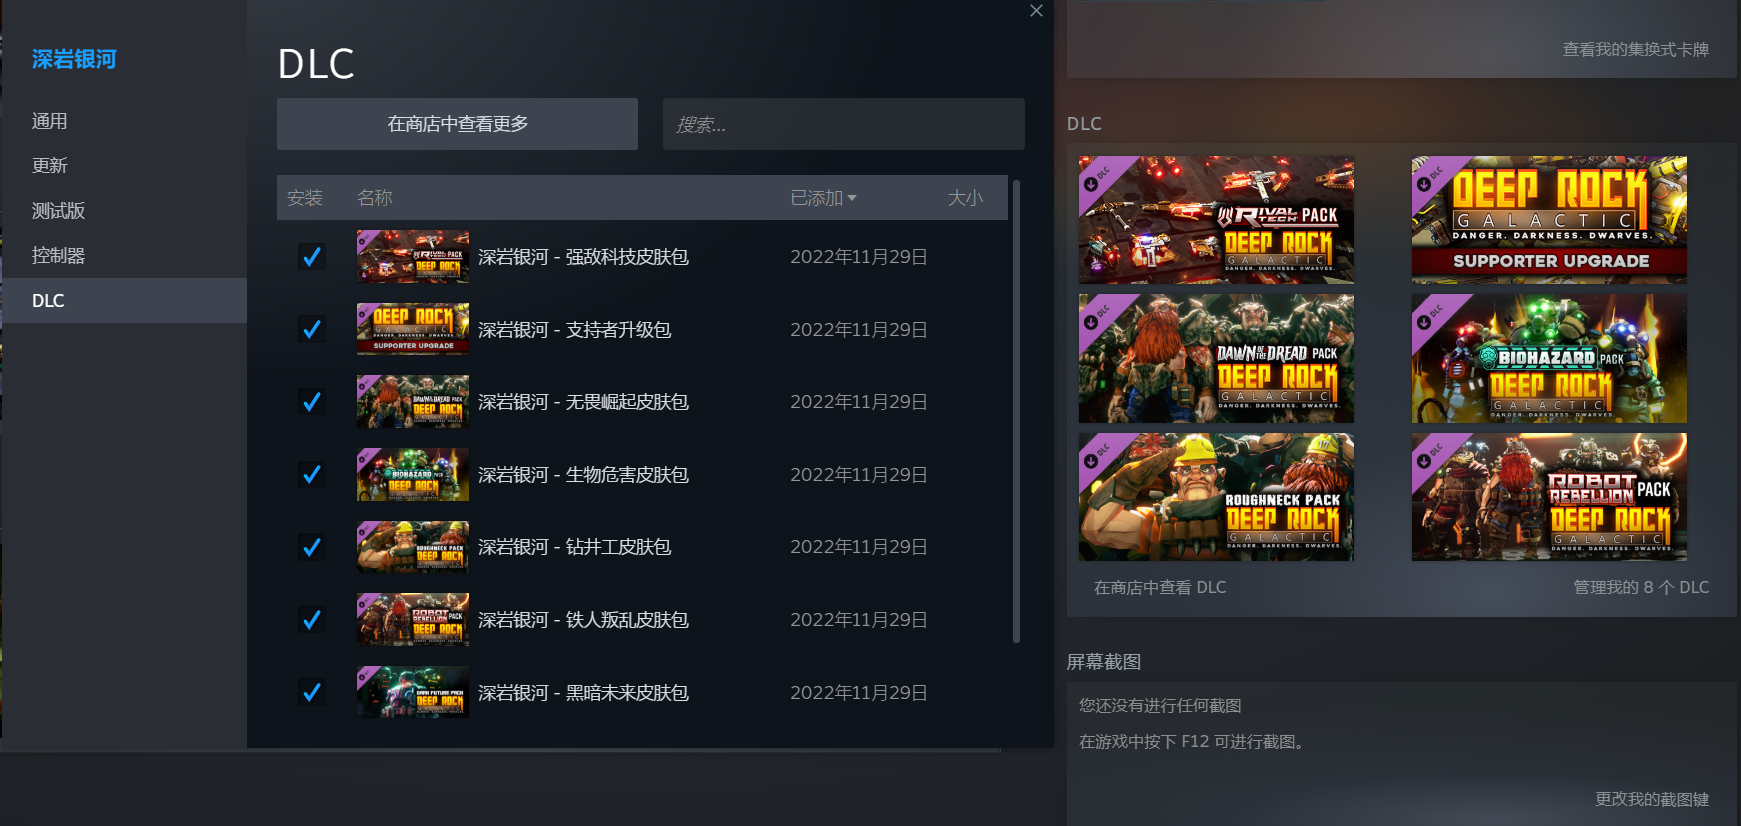Open Supporter Upgrade card in library

pyautogui.click(x=1549, y=220)
